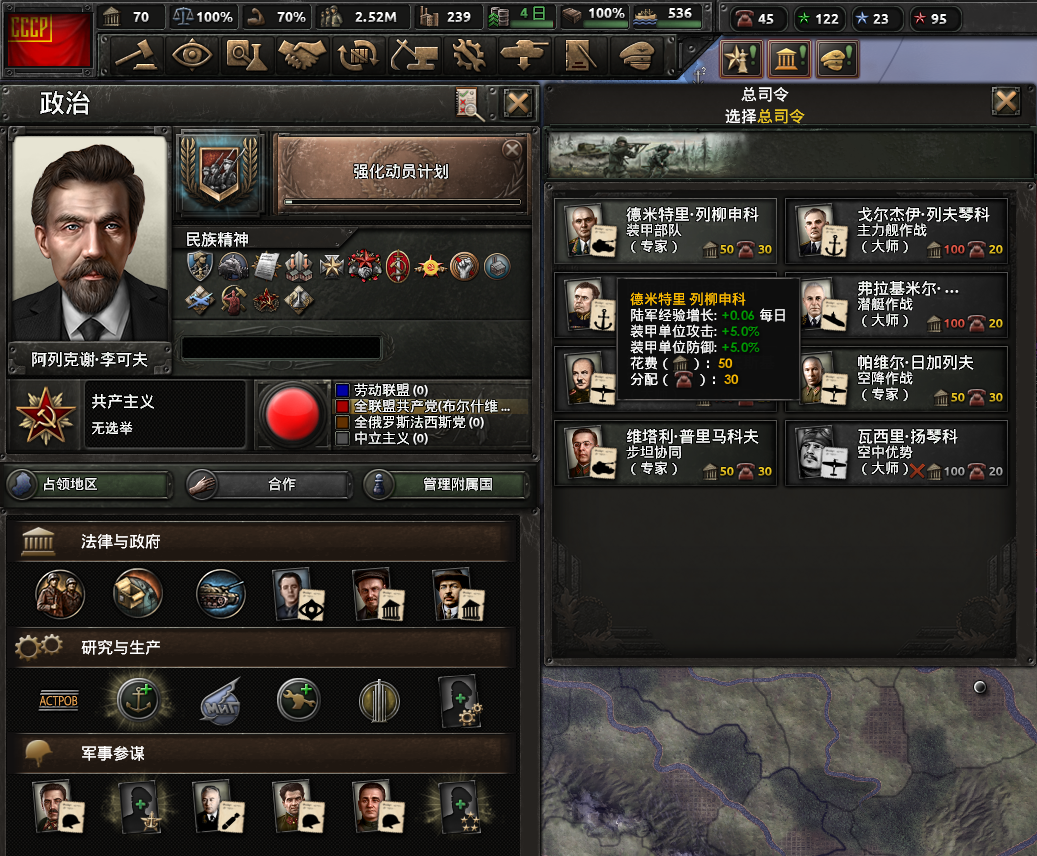Cancel the 强化动员计划 national focus

point(511,150)
